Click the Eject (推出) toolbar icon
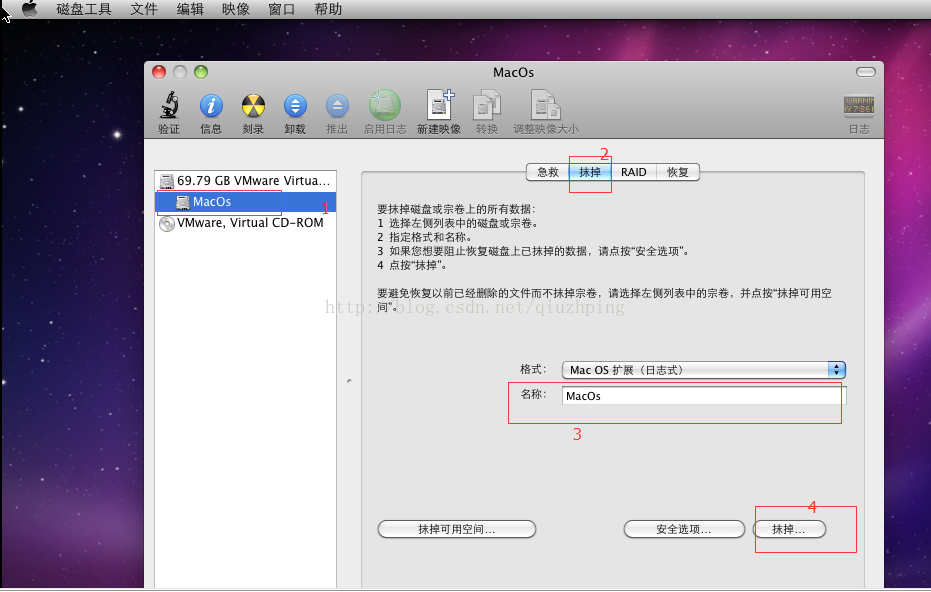This screenshot has width=931, height=592. (337, 106)
